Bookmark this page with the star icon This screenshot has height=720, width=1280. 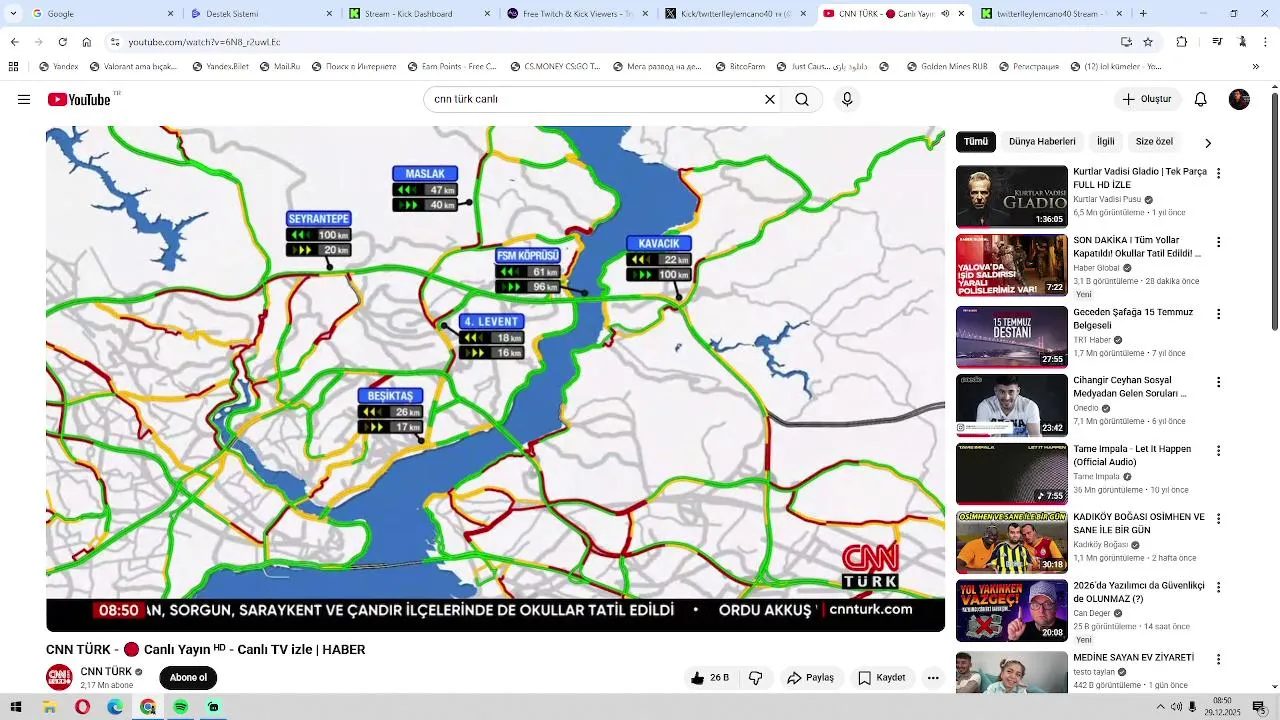(x=1148, y=42)
